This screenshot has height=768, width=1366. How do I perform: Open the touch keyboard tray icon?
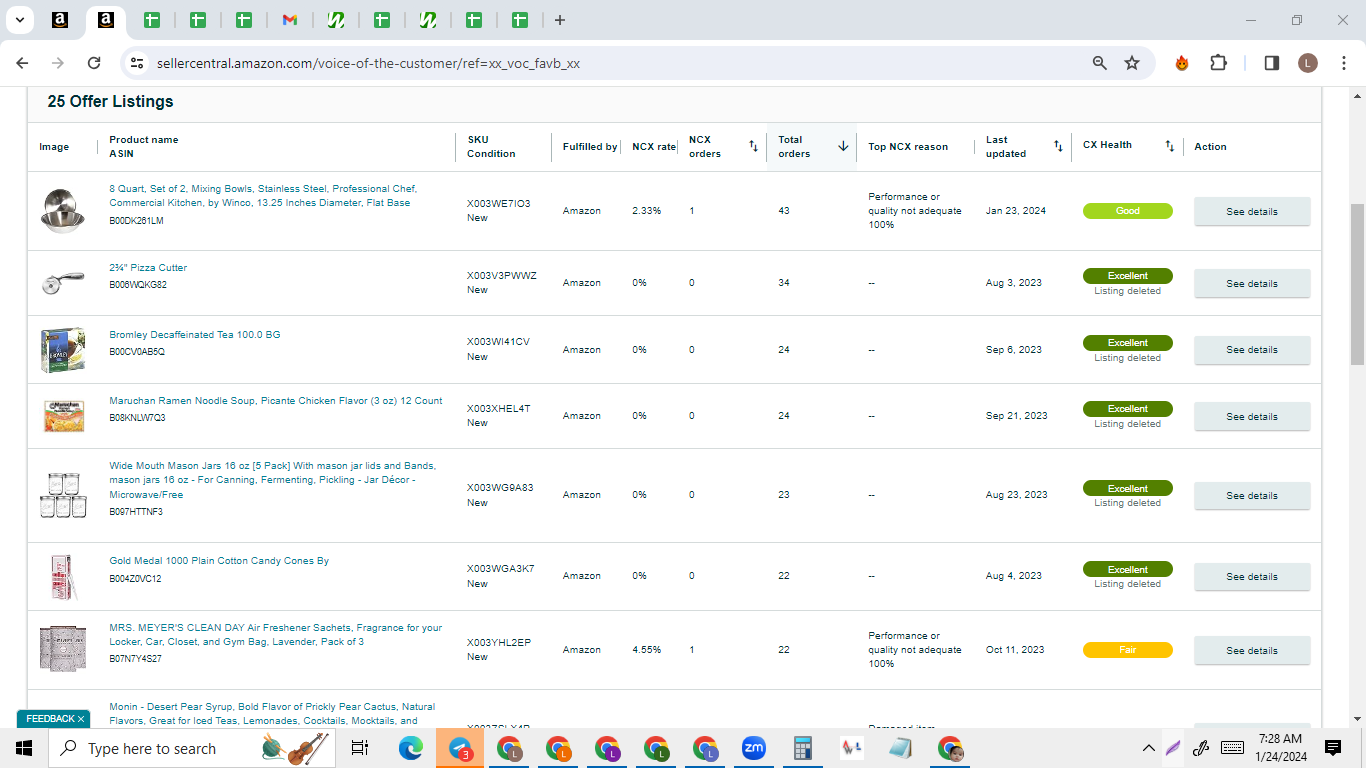coord(1232,748)
